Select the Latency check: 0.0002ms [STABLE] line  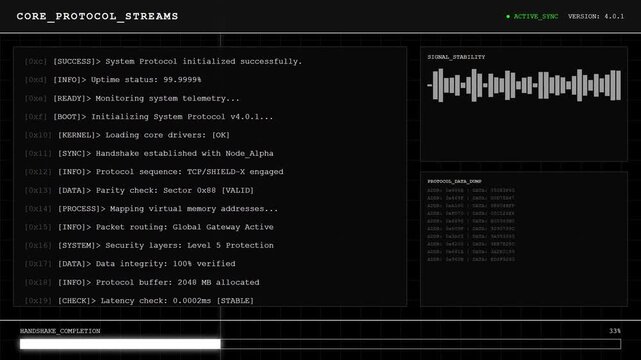(x=139, y=301)
